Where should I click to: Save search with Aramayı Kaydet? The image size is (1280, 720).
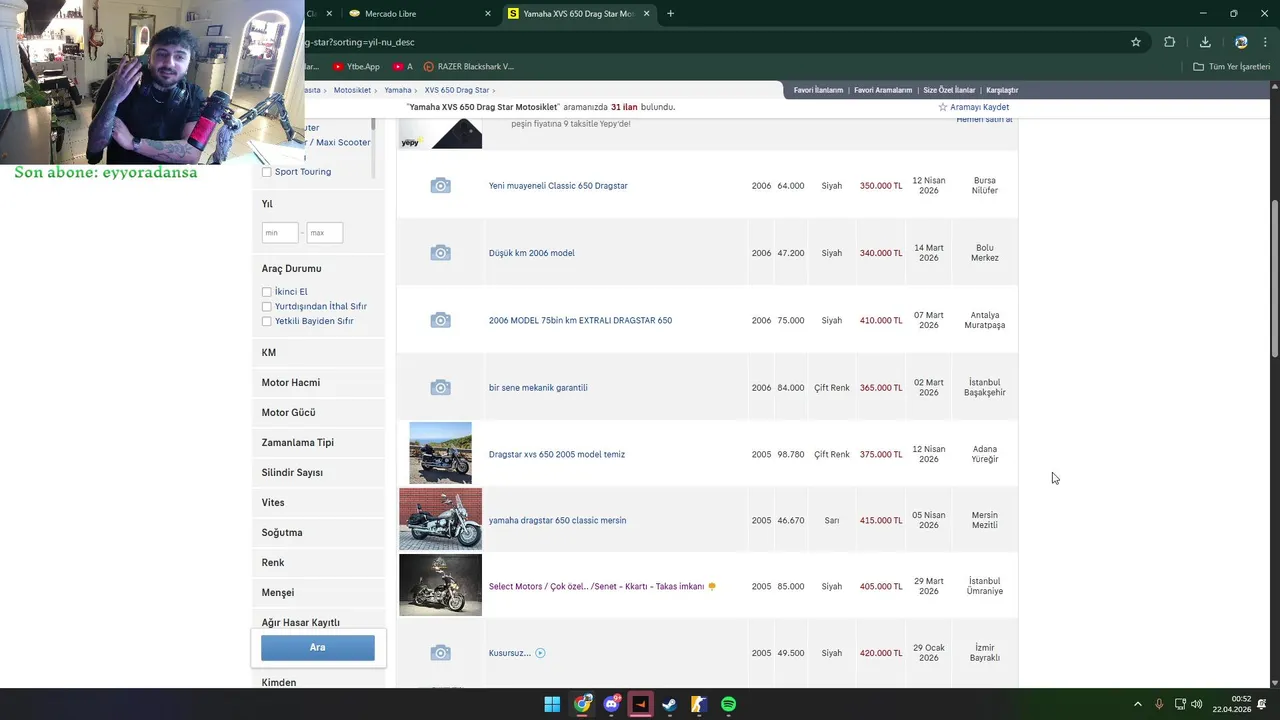tap(979, 107)
